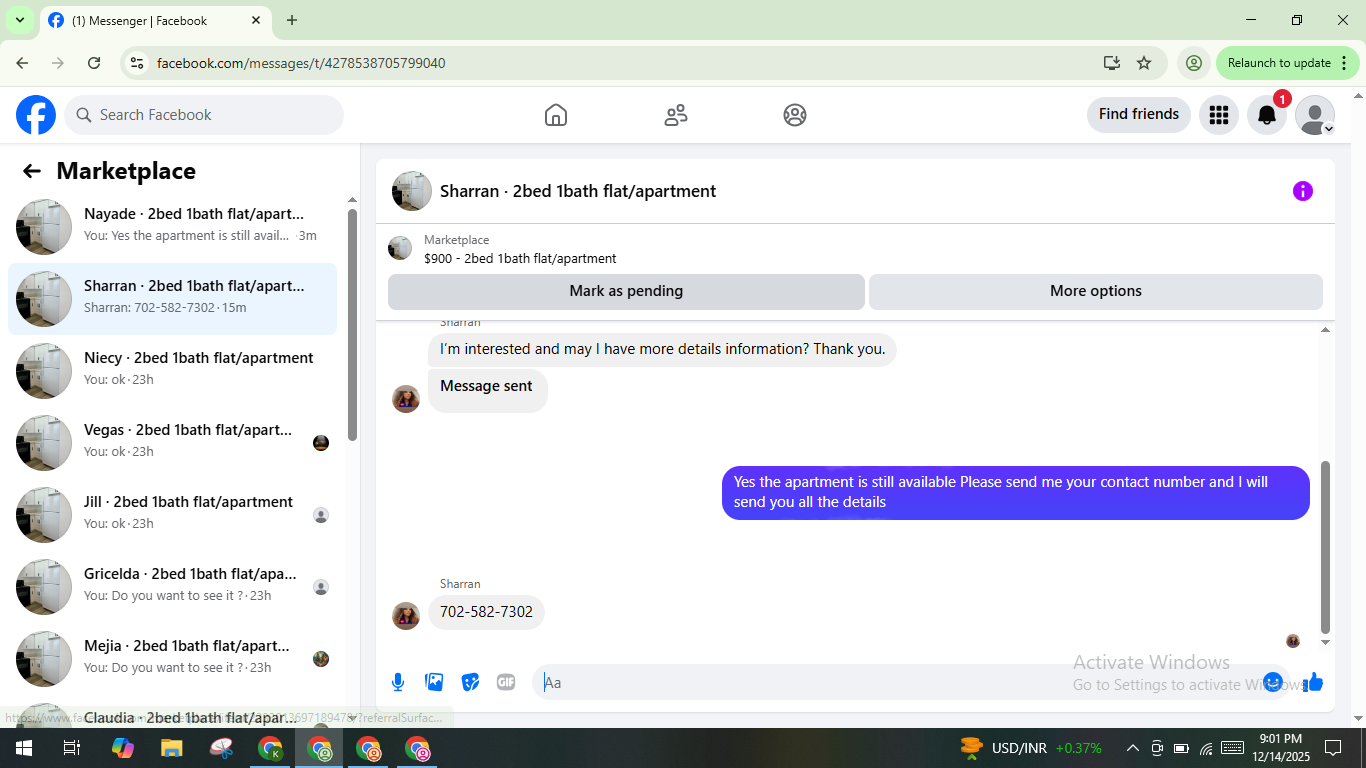This screenshot has height=768, width=1366.
Task: Click the 'Message sent' bubble
Action: tap(487, 391)
